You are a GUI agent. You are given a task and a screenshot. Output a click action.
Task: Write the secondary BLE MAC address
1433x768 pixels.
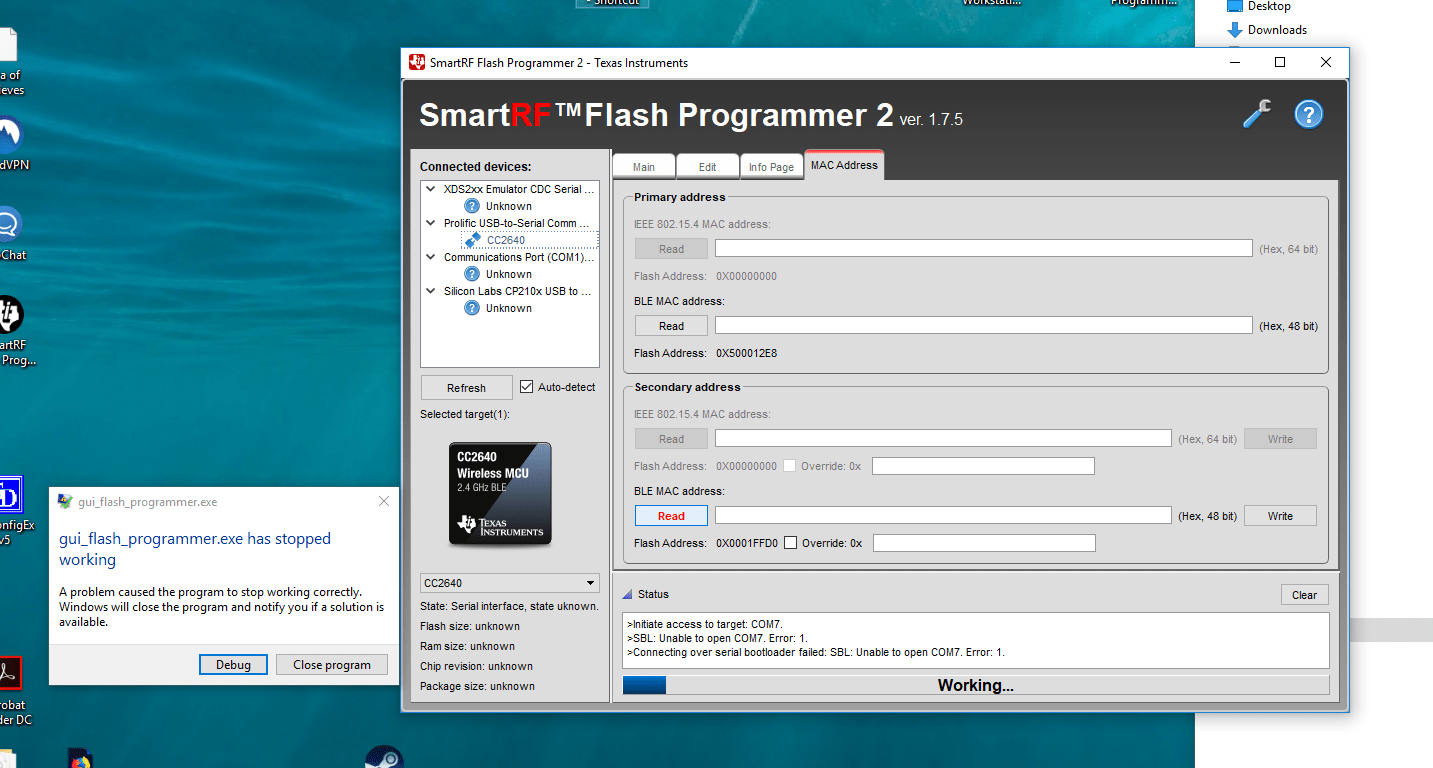[x=1280, y=516]
